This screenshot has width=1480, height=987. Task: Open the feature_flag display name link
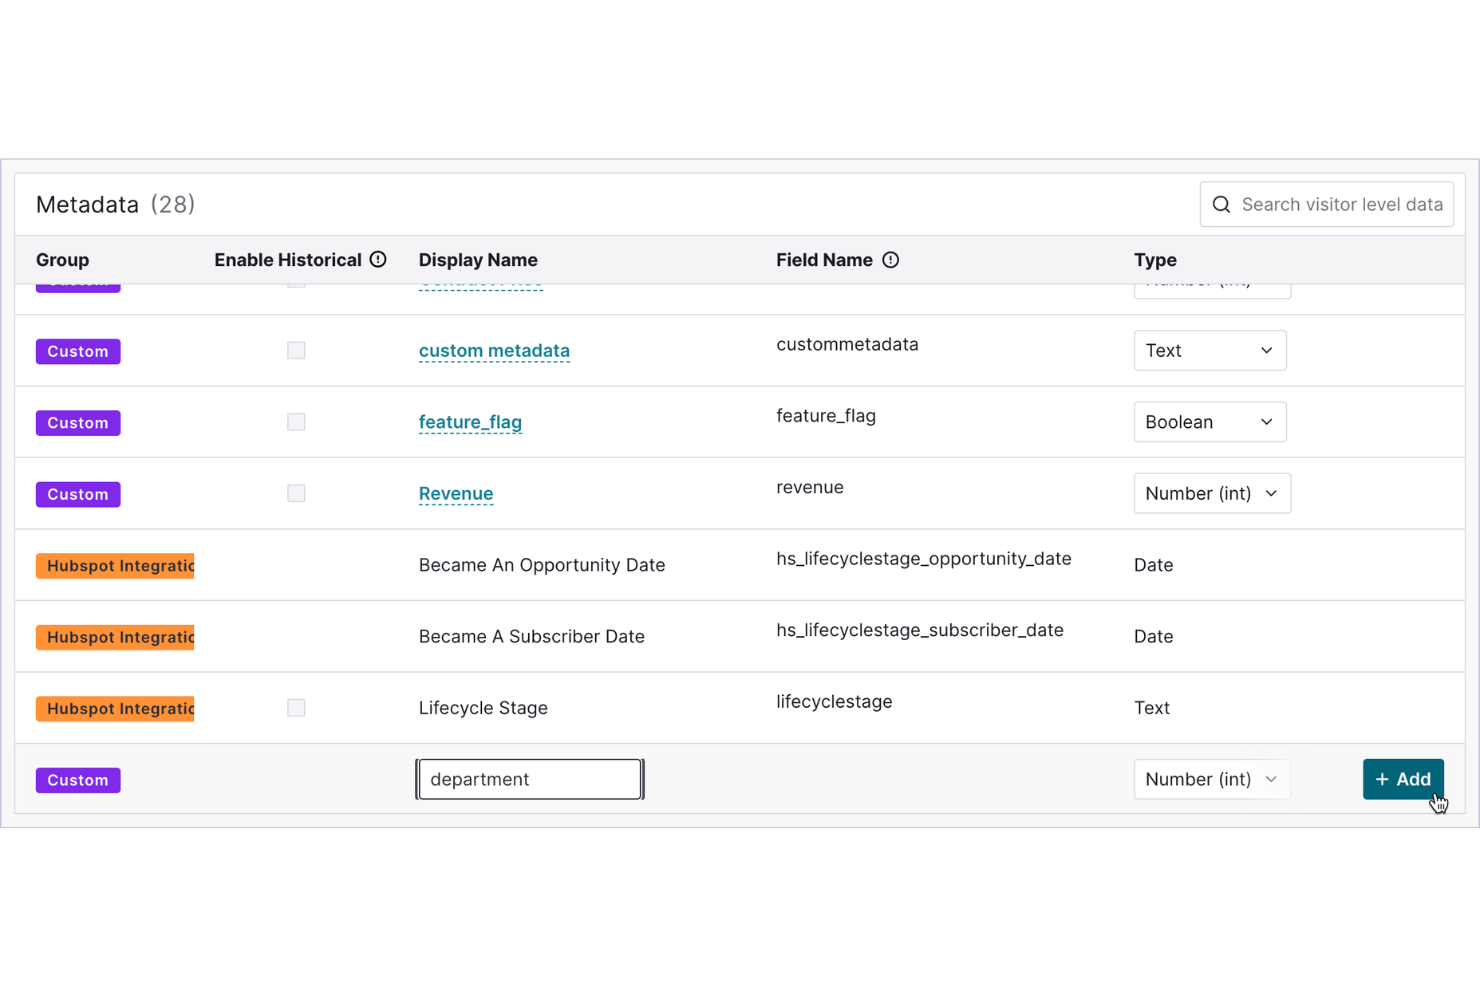(x=470, y=422)
